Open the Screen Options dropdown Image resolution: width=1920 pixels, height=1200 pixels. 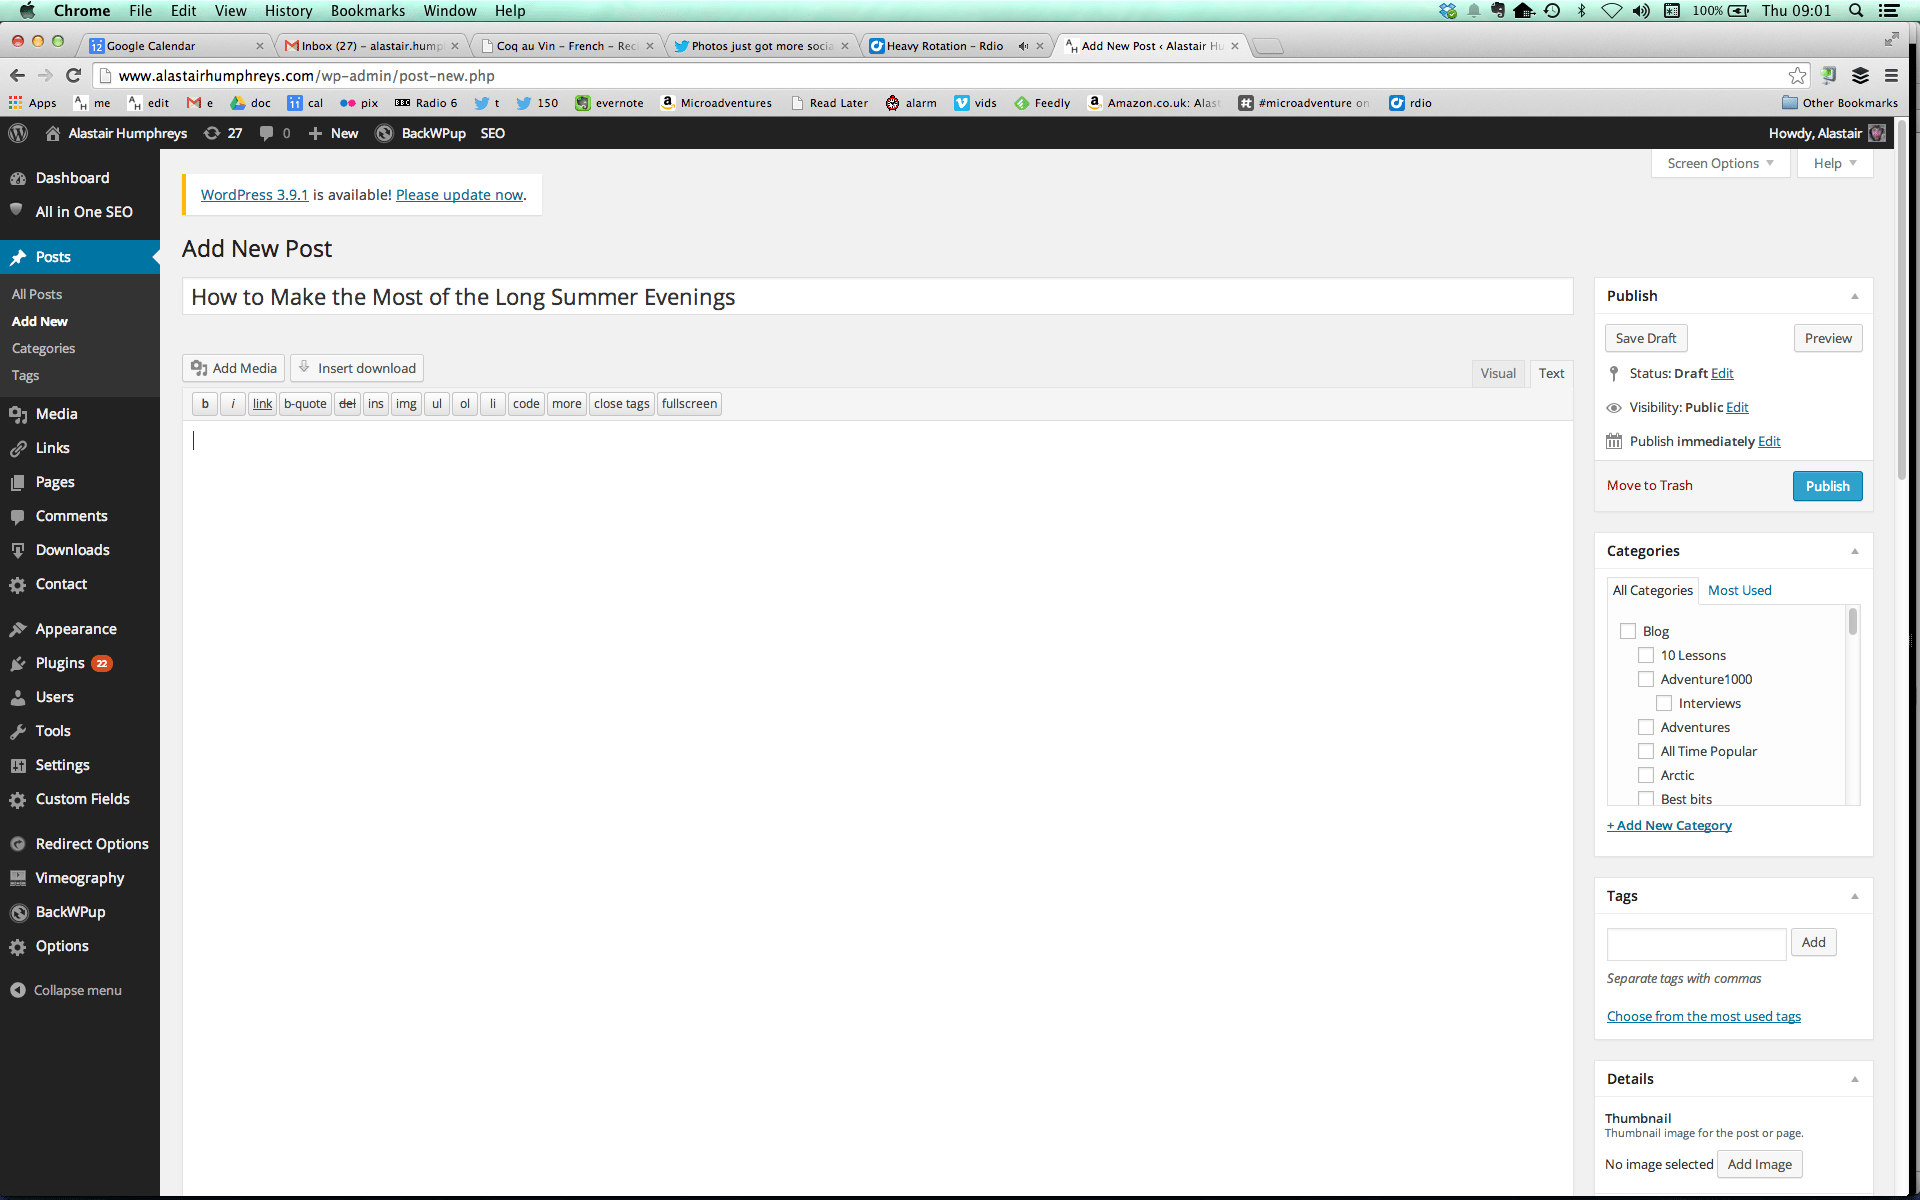pos(1719,163)
